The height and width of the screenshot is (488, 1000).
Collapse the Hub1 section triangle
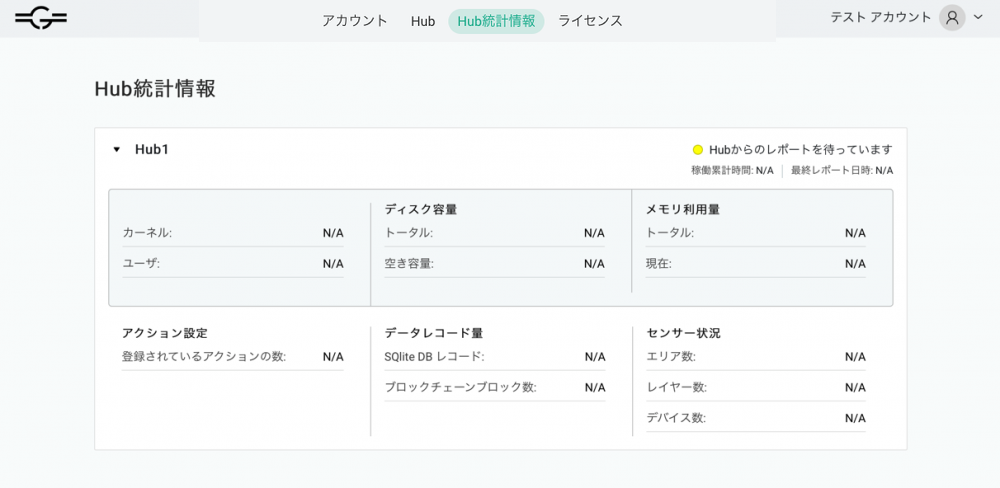(x=117, y=150)
